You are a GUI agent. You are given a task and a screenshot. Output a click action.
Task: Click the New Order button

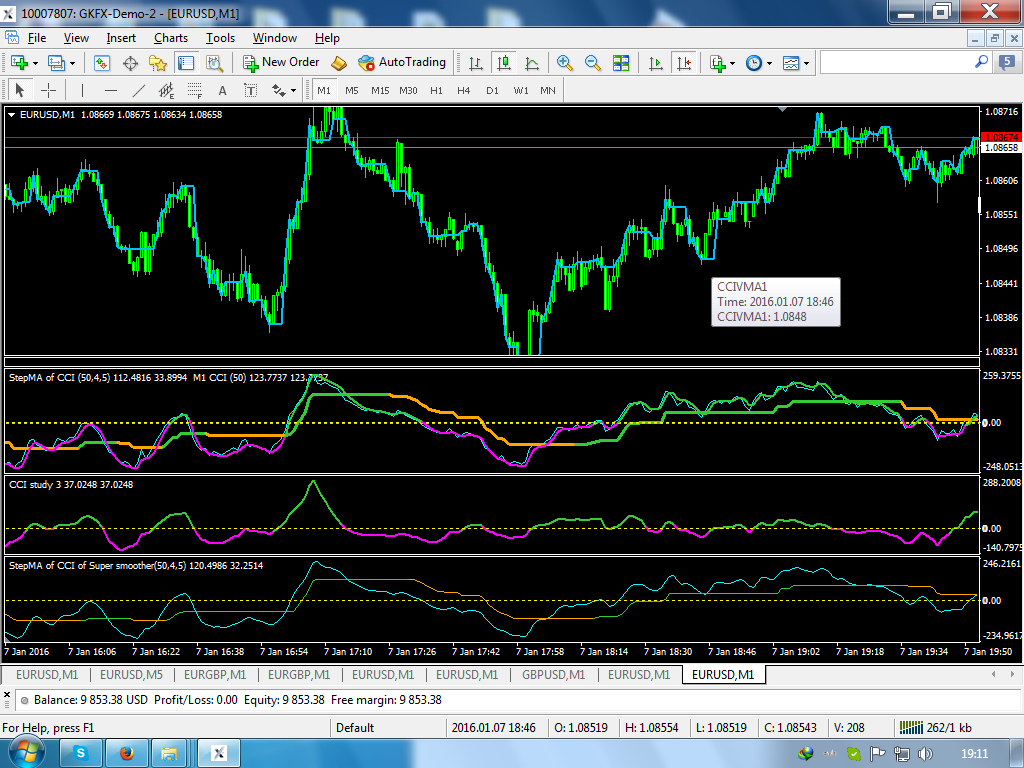tap(281, 62)
